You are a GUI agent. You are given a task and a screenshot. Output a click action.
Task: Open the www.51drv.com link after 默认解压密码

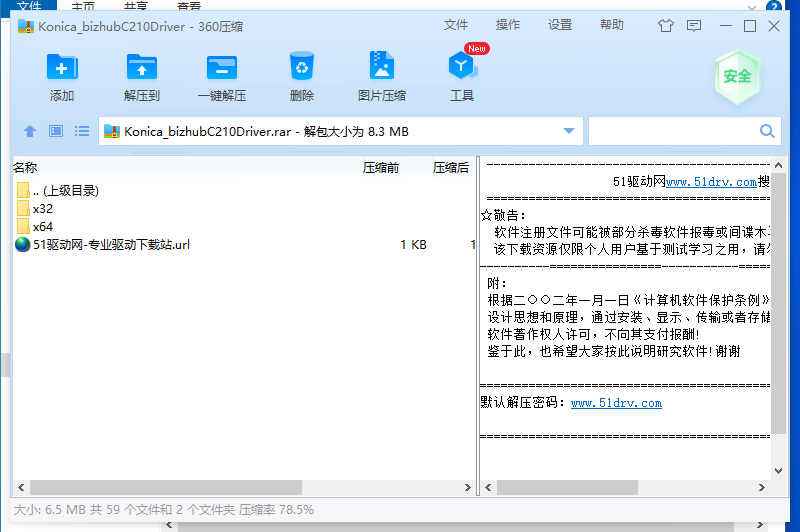tap(616, 403)
